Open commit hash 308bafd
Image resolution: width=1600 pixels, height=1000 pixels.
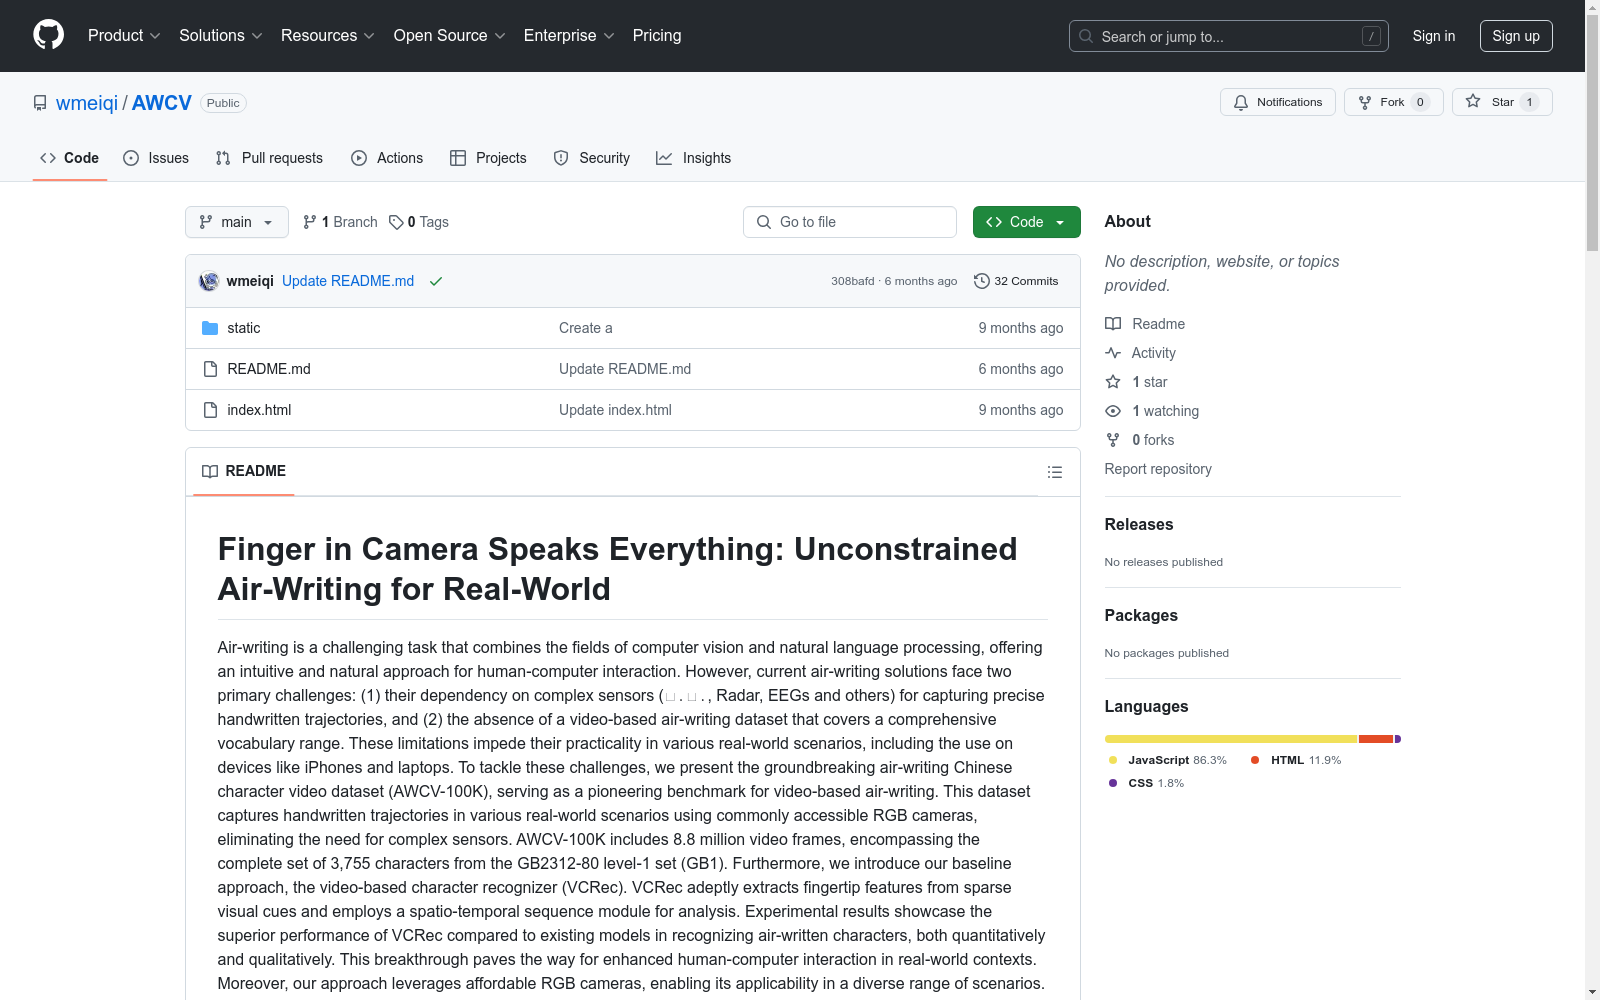point(852,281)
